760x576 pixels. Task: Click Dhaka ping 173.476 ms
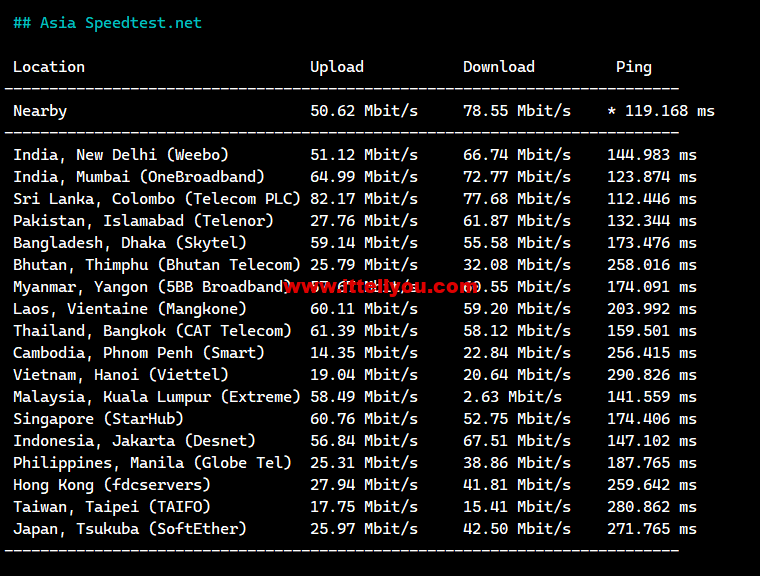[x=652, y=243]
